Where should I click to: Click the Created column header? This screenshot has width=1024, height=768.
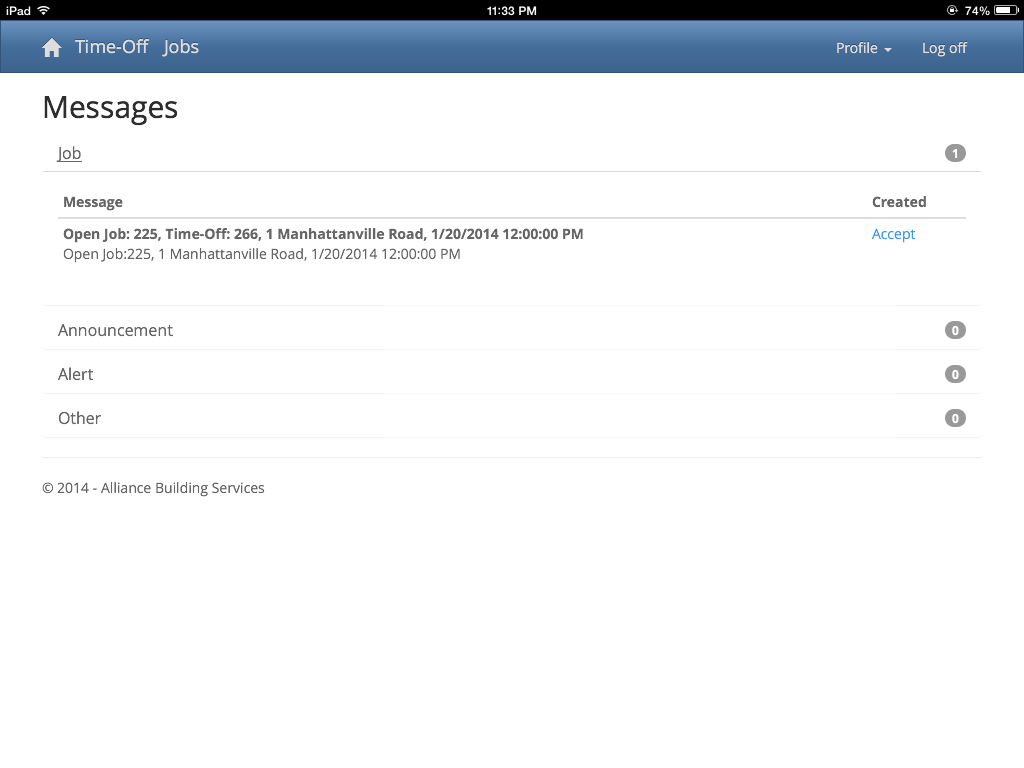(x=899, y=202)
